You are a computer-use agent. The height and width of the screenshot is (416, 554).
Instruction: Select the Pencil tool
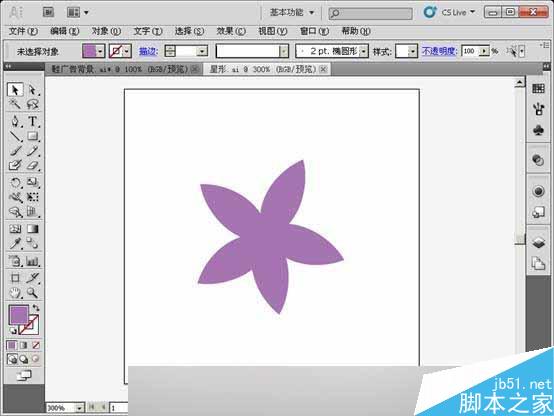33,151
